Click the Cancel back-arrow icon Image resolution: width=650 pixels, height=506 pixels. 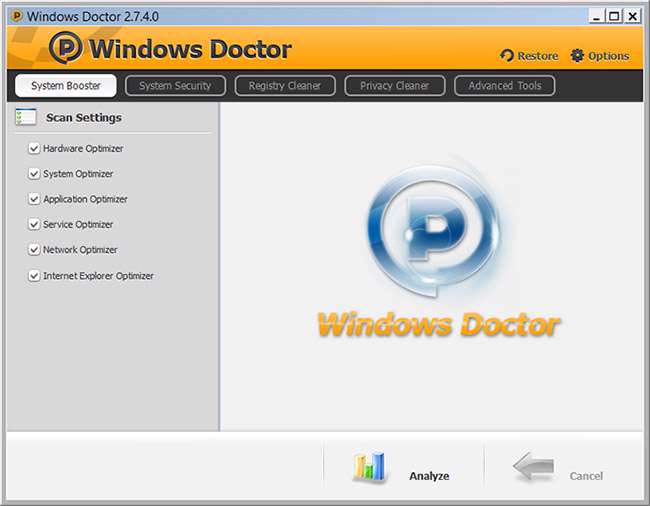534,467
